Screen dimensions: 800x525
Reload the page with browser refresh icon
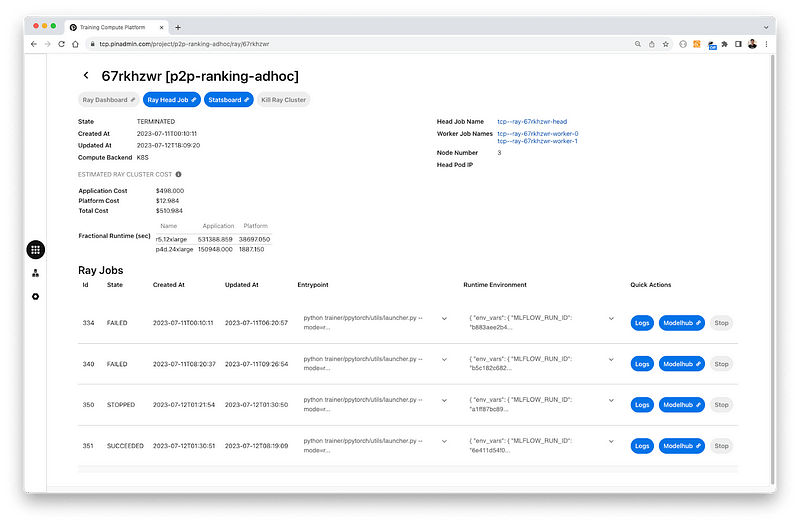pyautogui.click(x=62, y=44)
